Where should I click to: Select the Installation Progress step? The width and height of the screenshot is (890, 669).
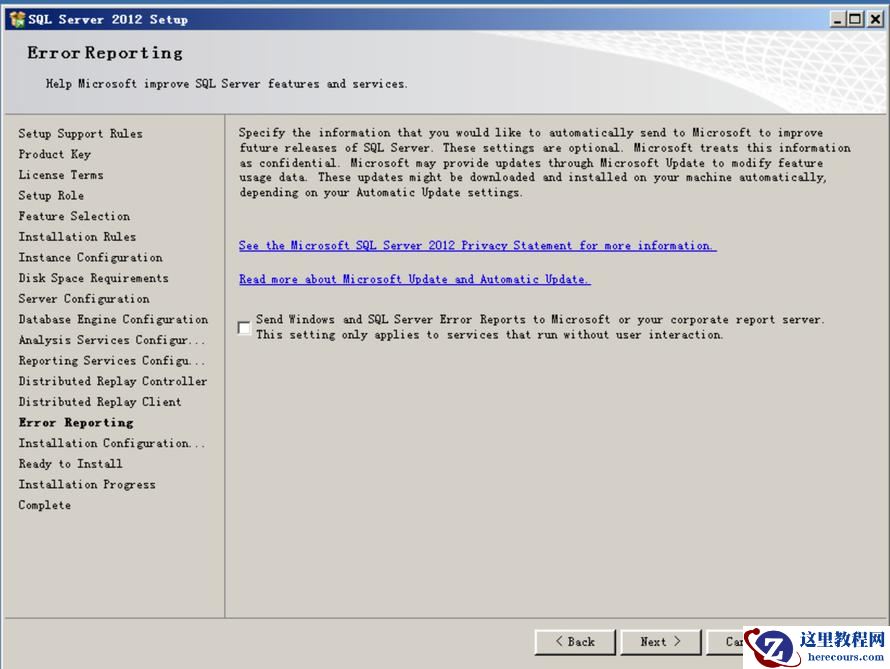[x=87, y=485]
